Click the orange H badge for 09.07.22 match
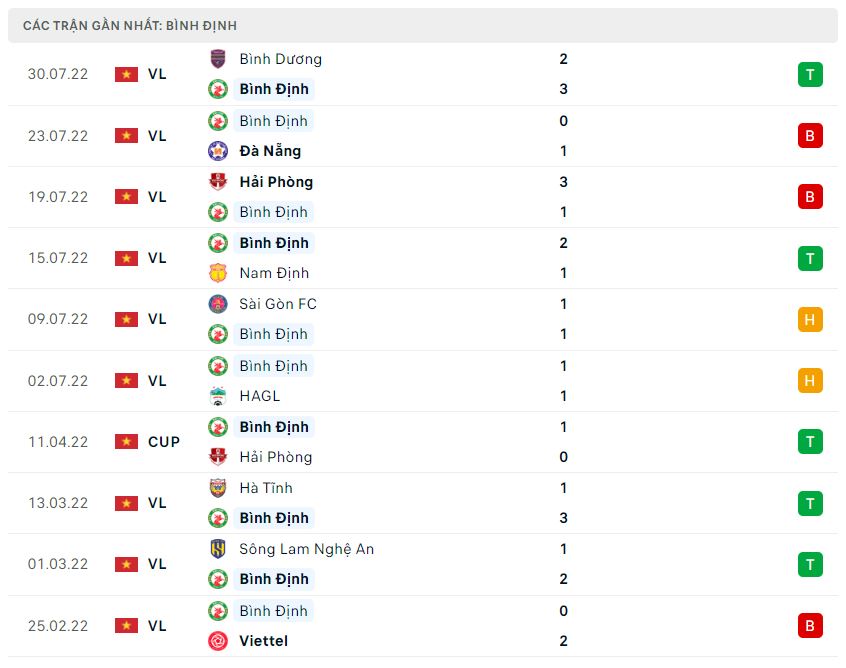Screen dimensions: 846x668 click(810, 319)
